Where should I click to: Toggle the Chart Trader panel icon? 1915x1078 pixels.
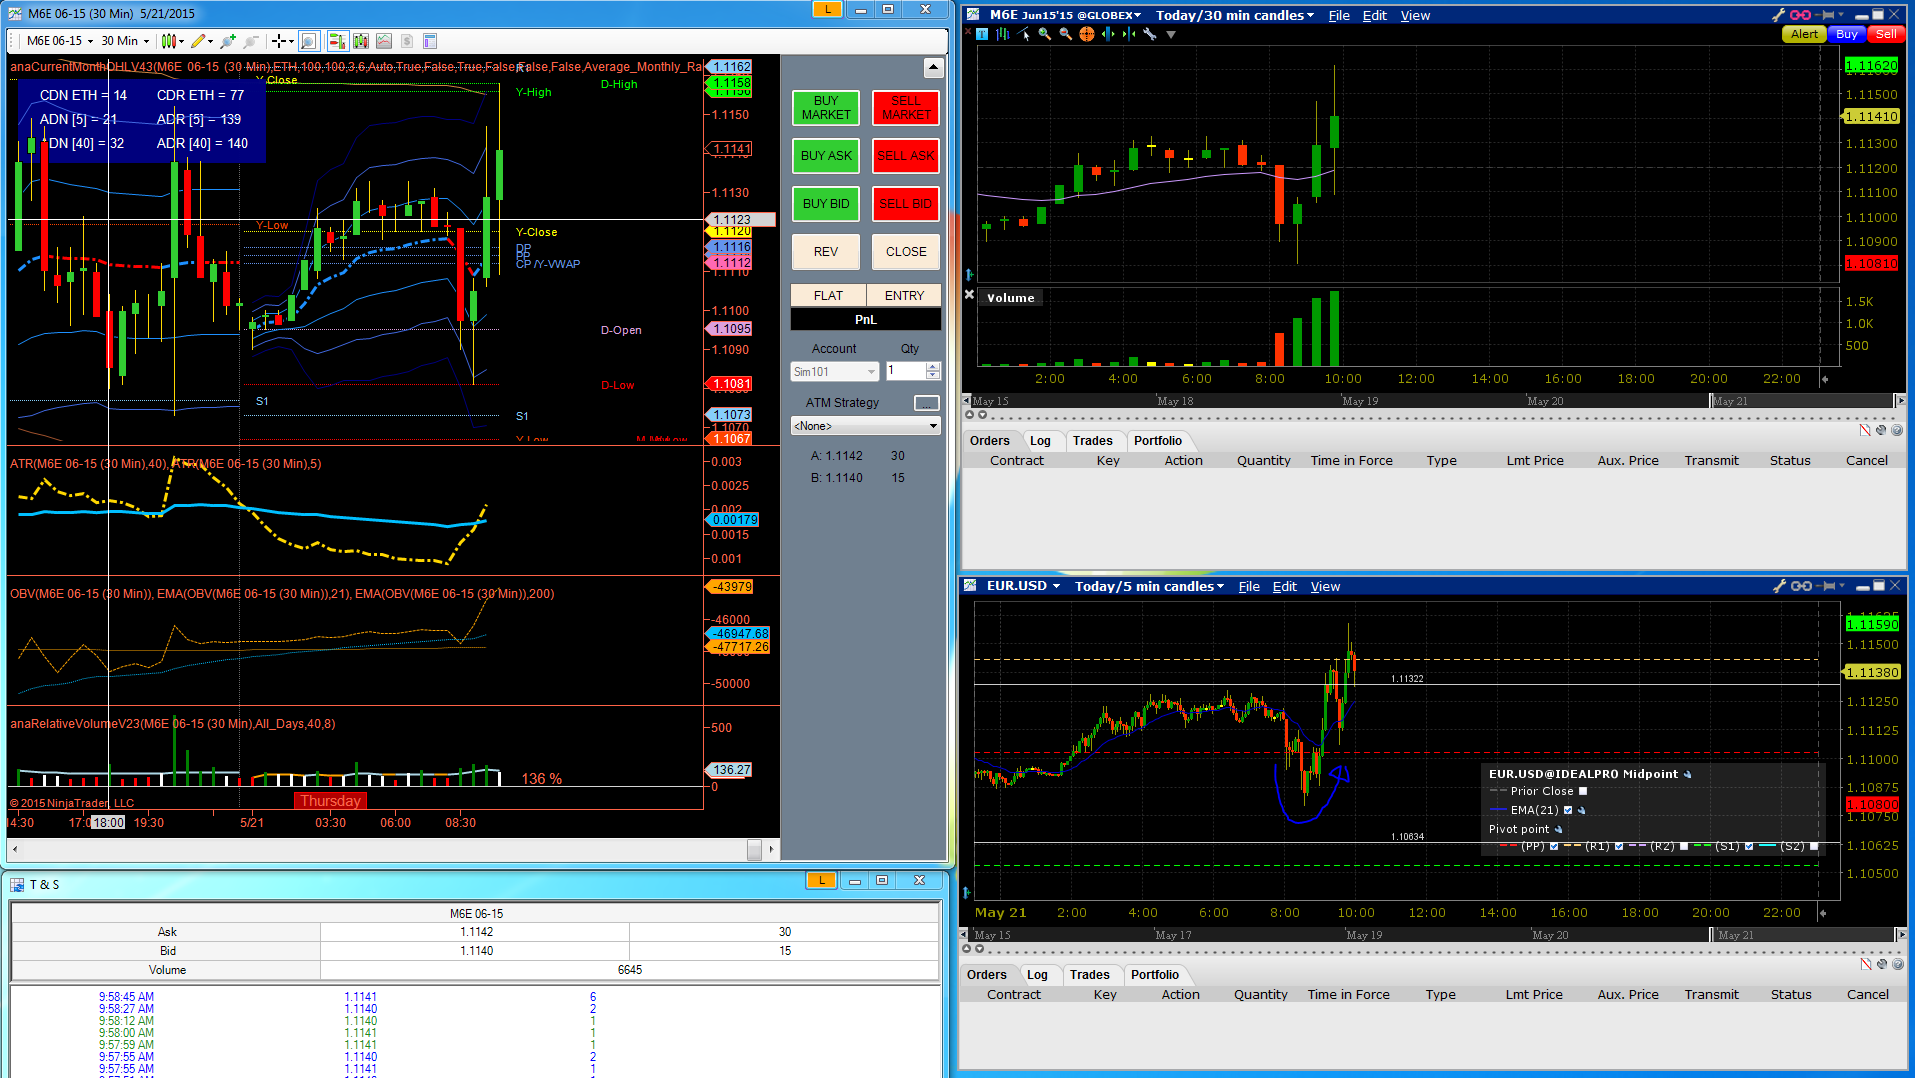click(337, 41)
